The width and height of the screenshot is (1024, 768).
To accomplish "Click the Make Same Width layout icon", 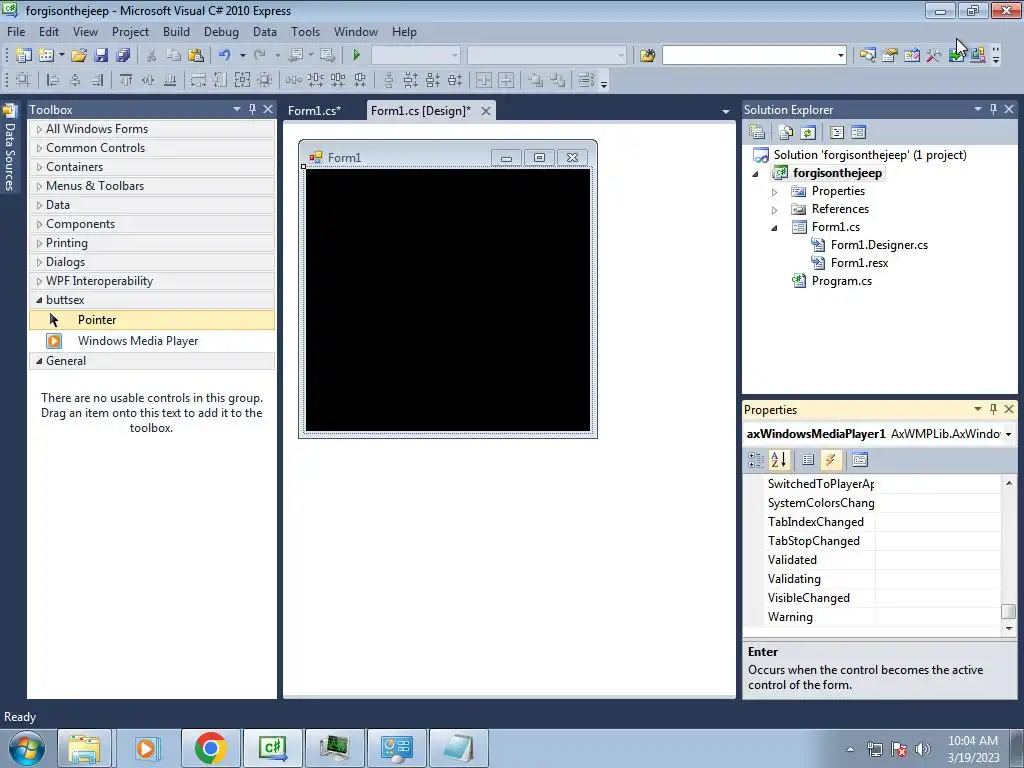I will (x=198, y=80).
